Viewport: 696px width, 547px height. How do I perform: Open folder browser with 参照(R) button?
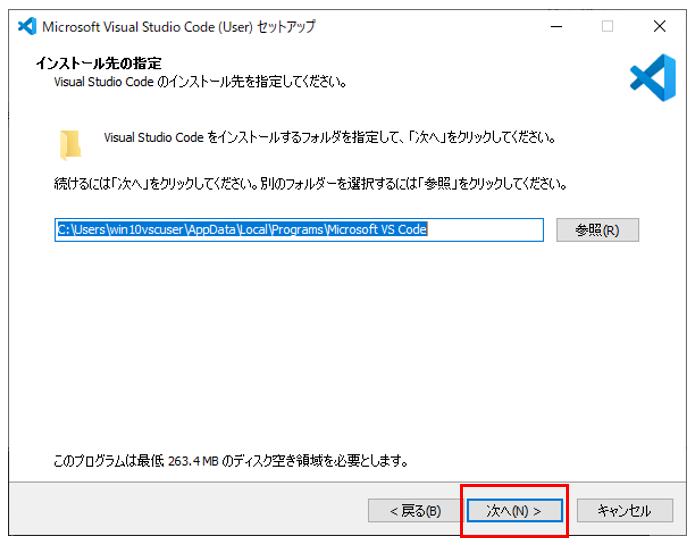pyautogui.click(x=597, y=230)
